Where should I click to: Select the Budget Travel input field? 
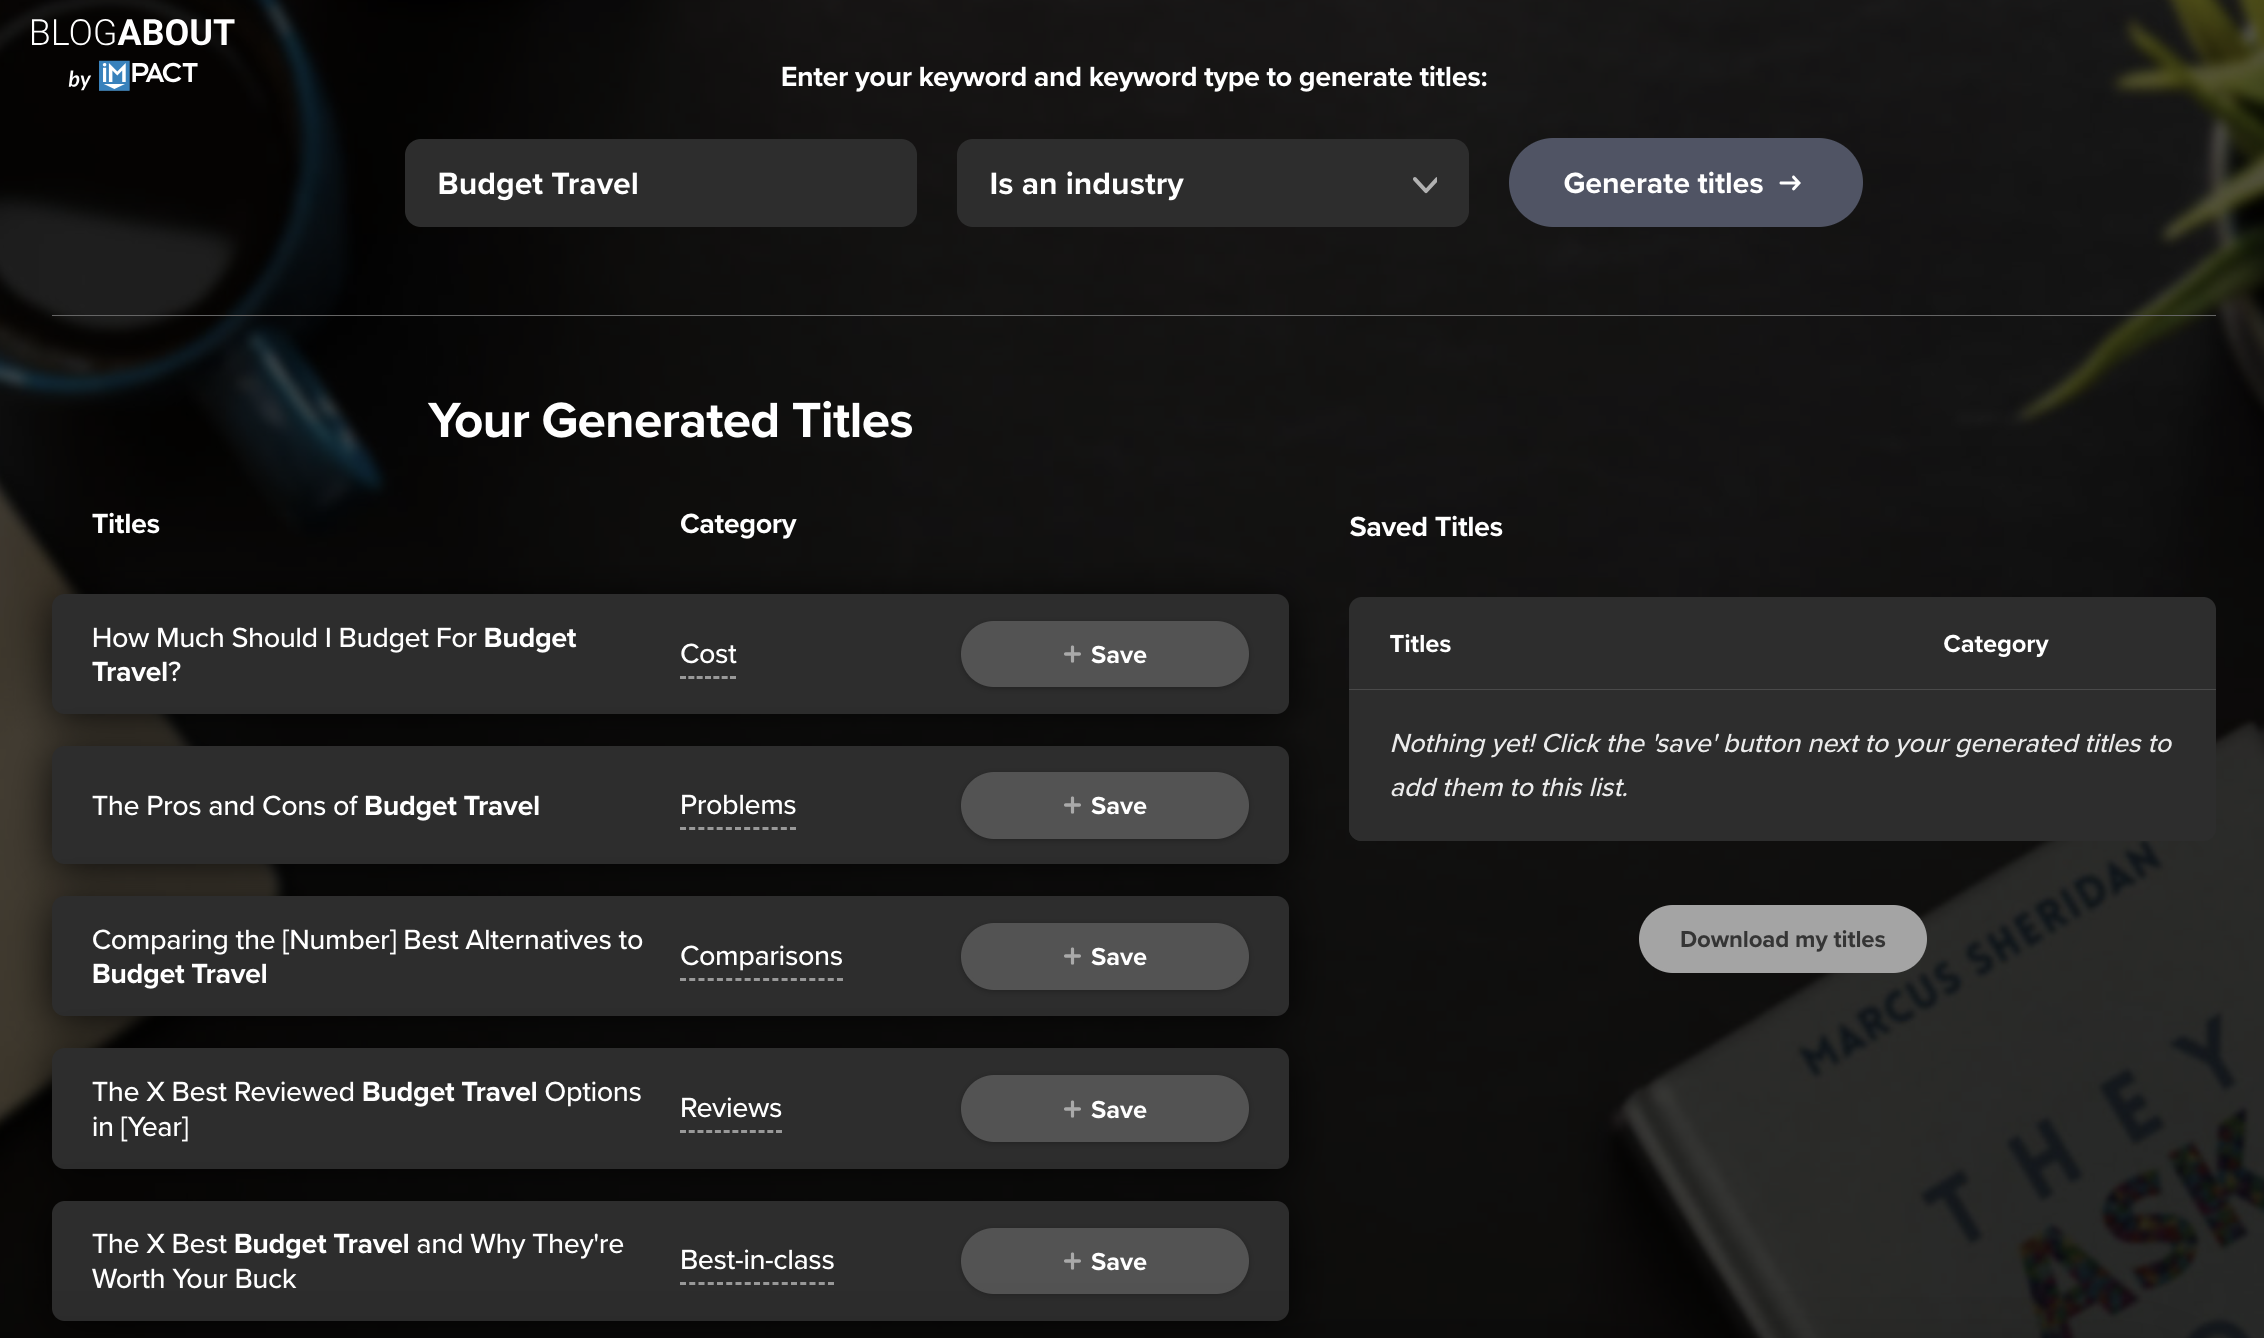(661, 182)
